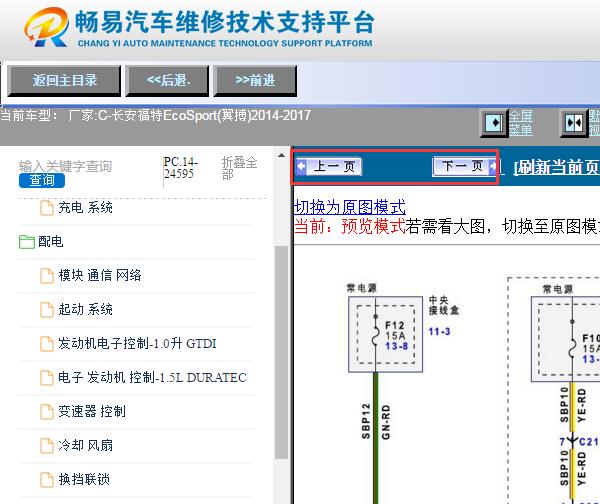The image size is (600, 504).
Task: Click the document icon beside 发动机电子控制-1.0升 GTDI
Action: 47,344
